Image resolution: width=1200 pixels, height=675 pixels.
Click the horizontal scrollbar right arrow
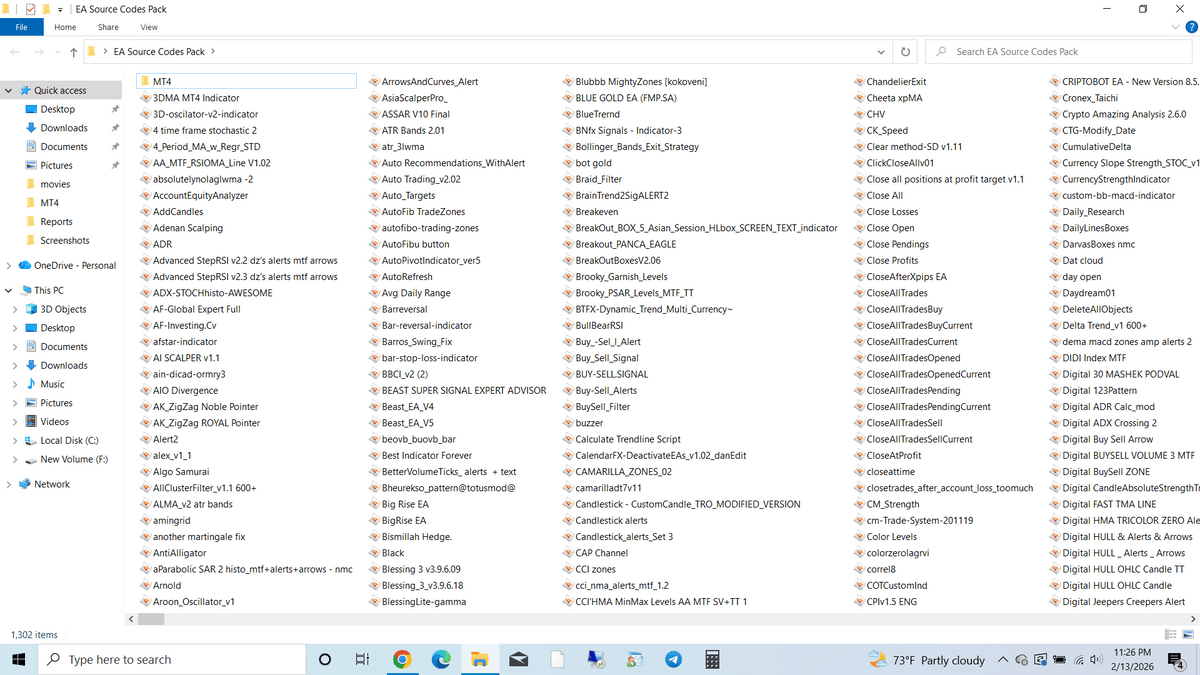click(x=1191, y=620)
